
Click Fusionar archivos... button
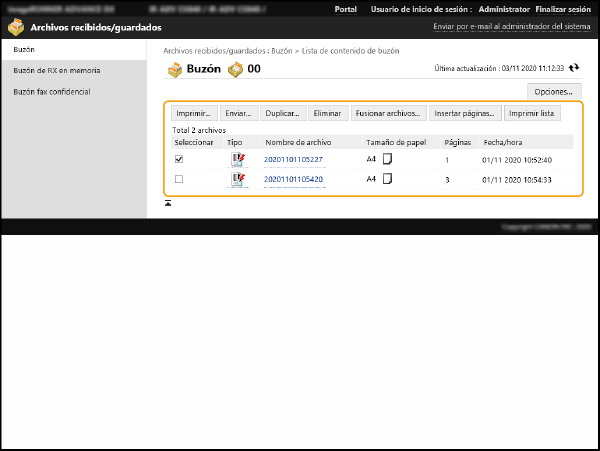tap(388, 113)
